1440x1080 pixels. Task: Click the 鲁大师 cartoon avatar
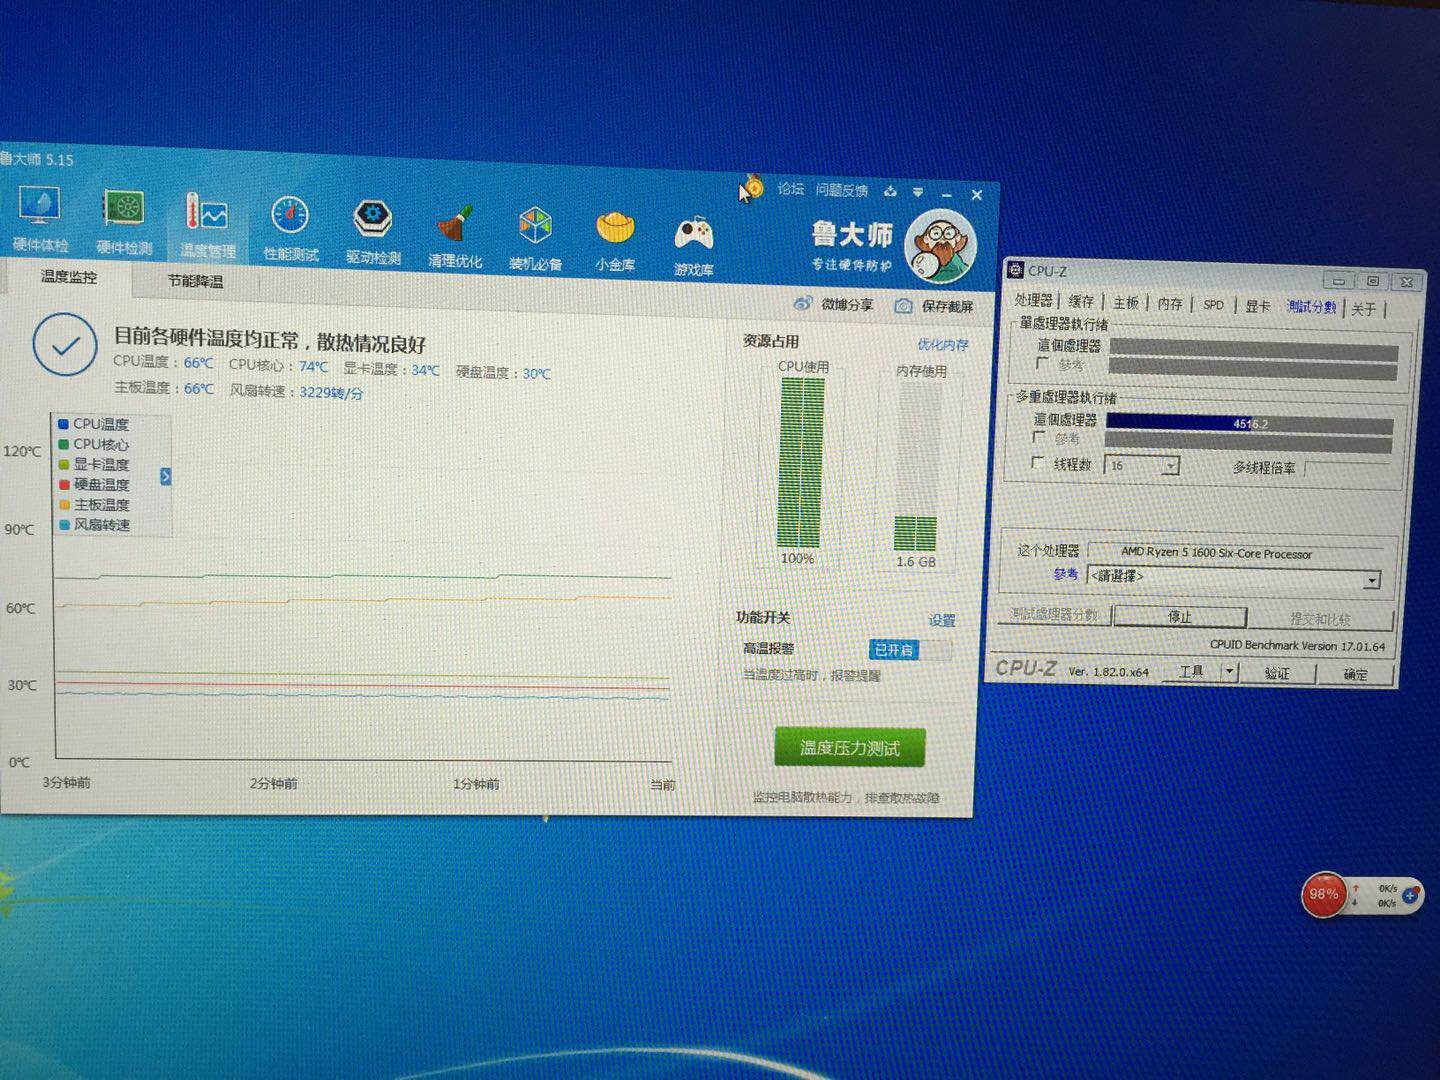[x=940, y=247]
